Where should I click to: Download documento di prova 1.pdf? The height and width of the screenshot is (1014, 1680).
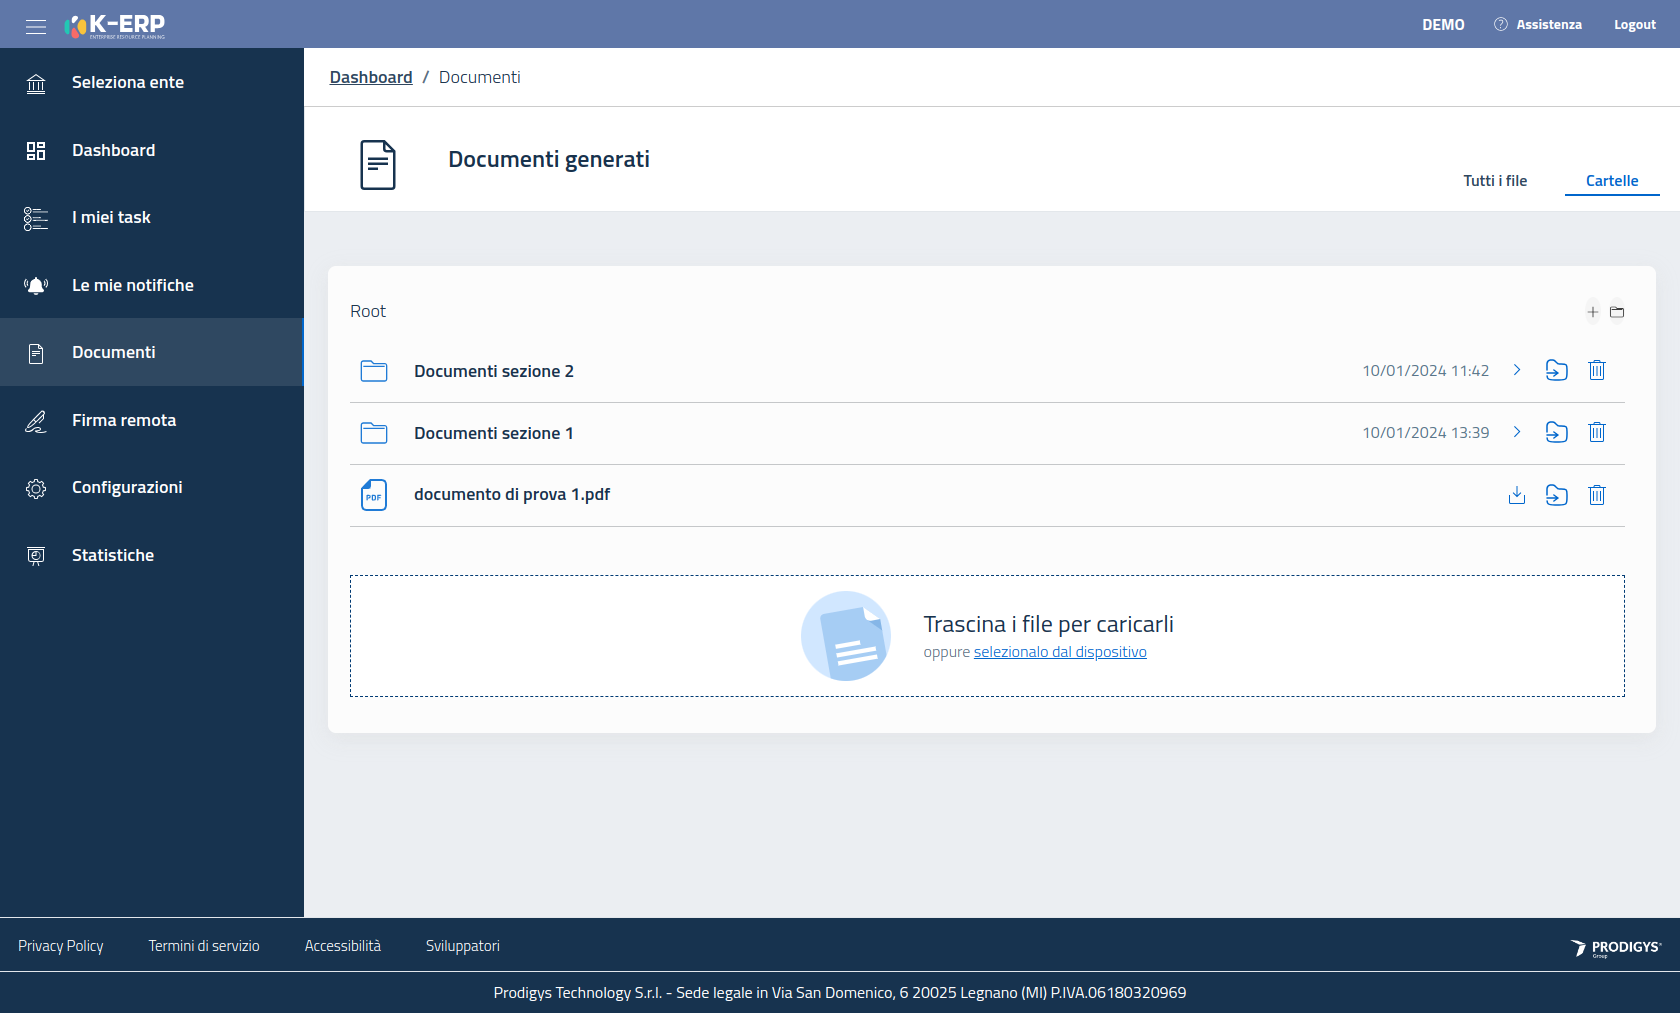(1517, 495)
